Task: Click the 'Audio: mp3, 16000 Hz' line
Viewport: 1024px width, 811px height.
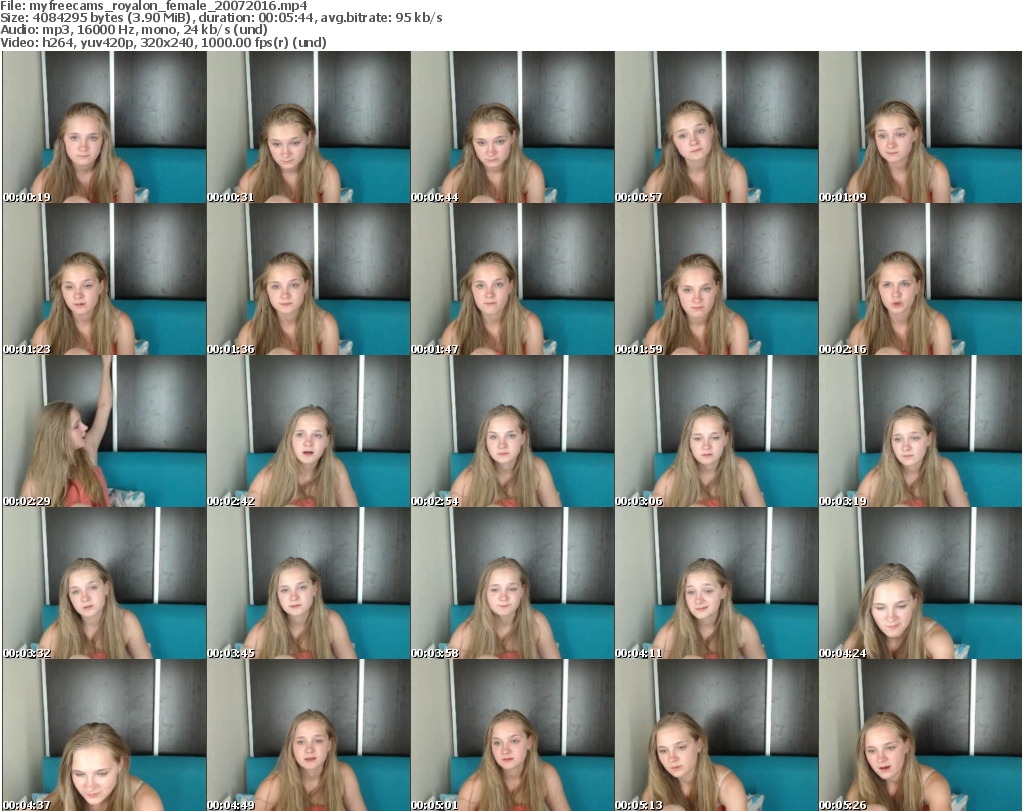Action: [134, 30]
